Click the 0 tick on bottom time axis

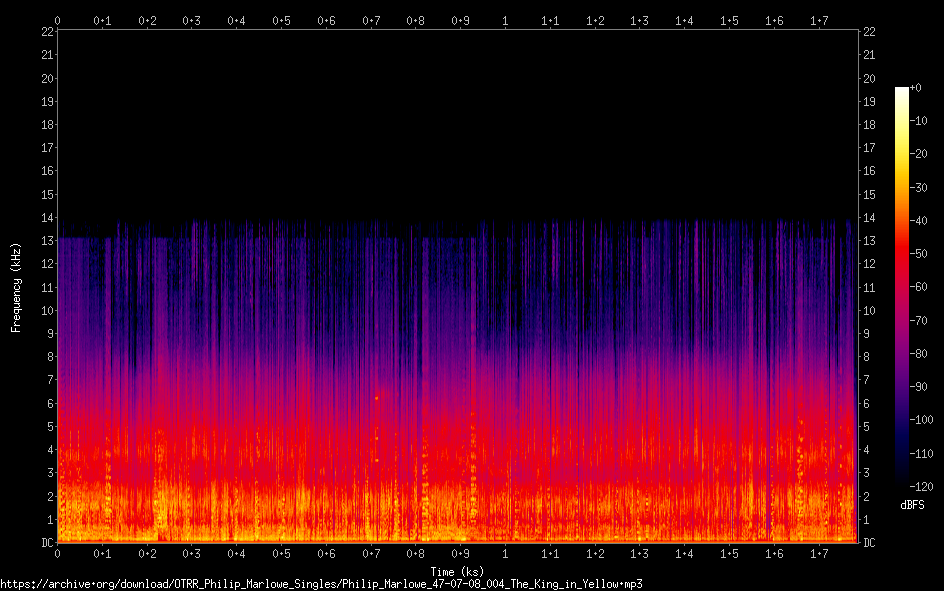coord(58,553)
